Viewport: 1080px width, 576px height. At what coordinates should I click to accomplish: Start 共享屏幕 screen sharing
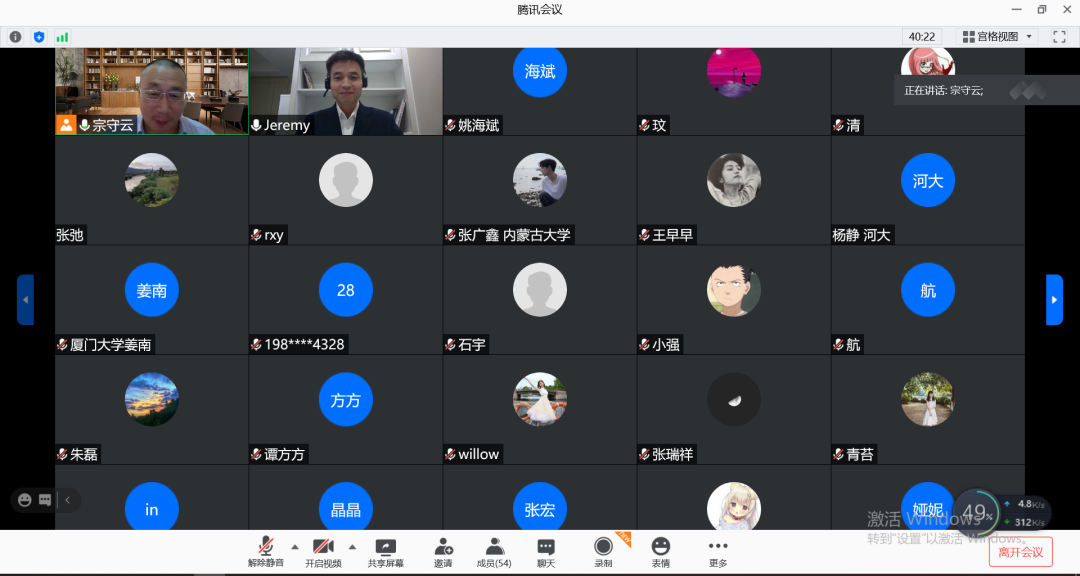tap(385, 552)
